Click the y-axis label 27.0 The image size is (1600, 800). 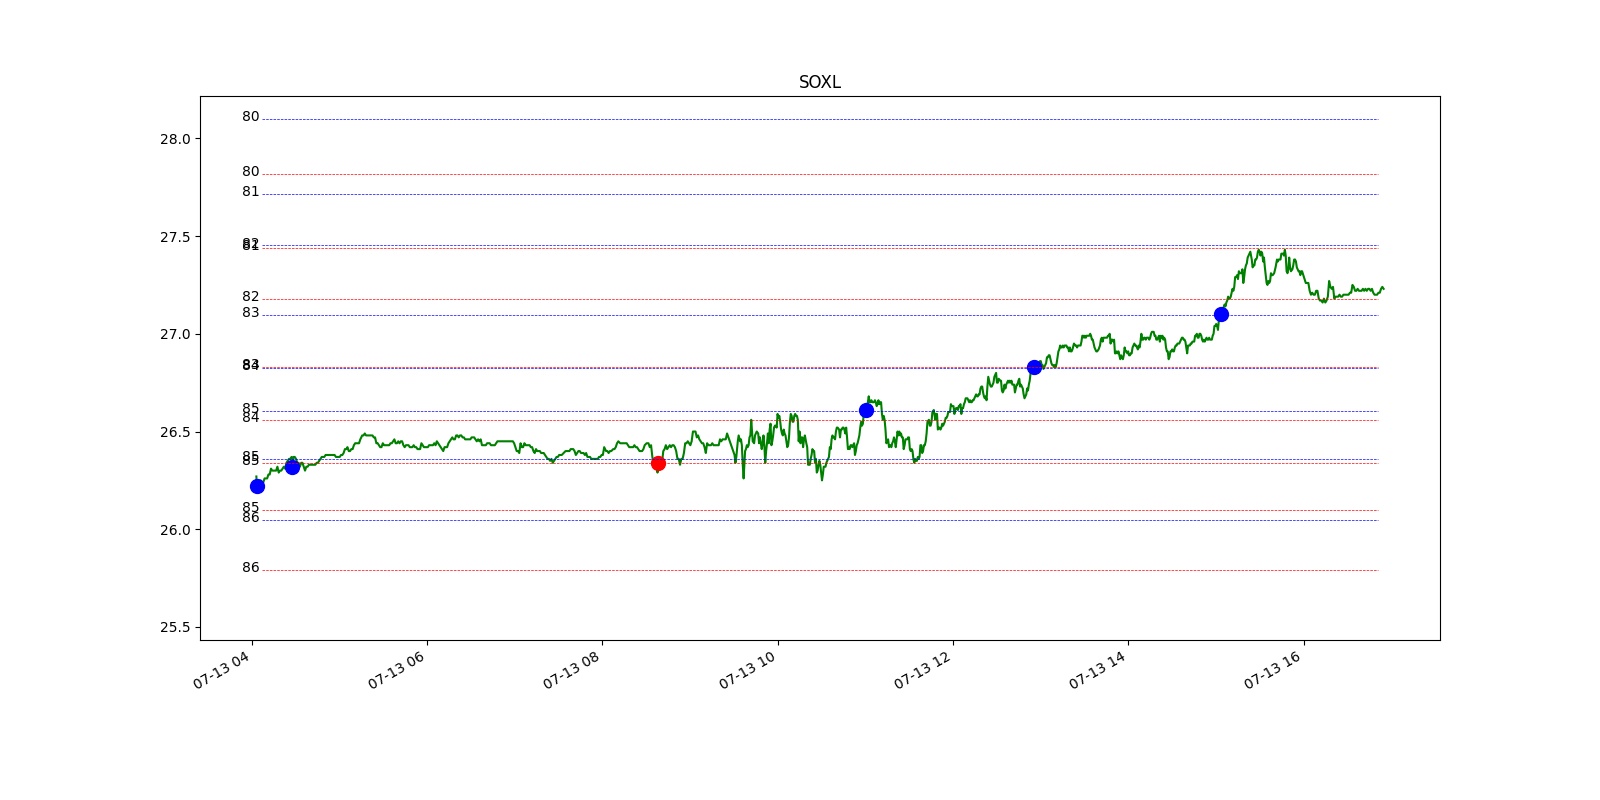175,334
